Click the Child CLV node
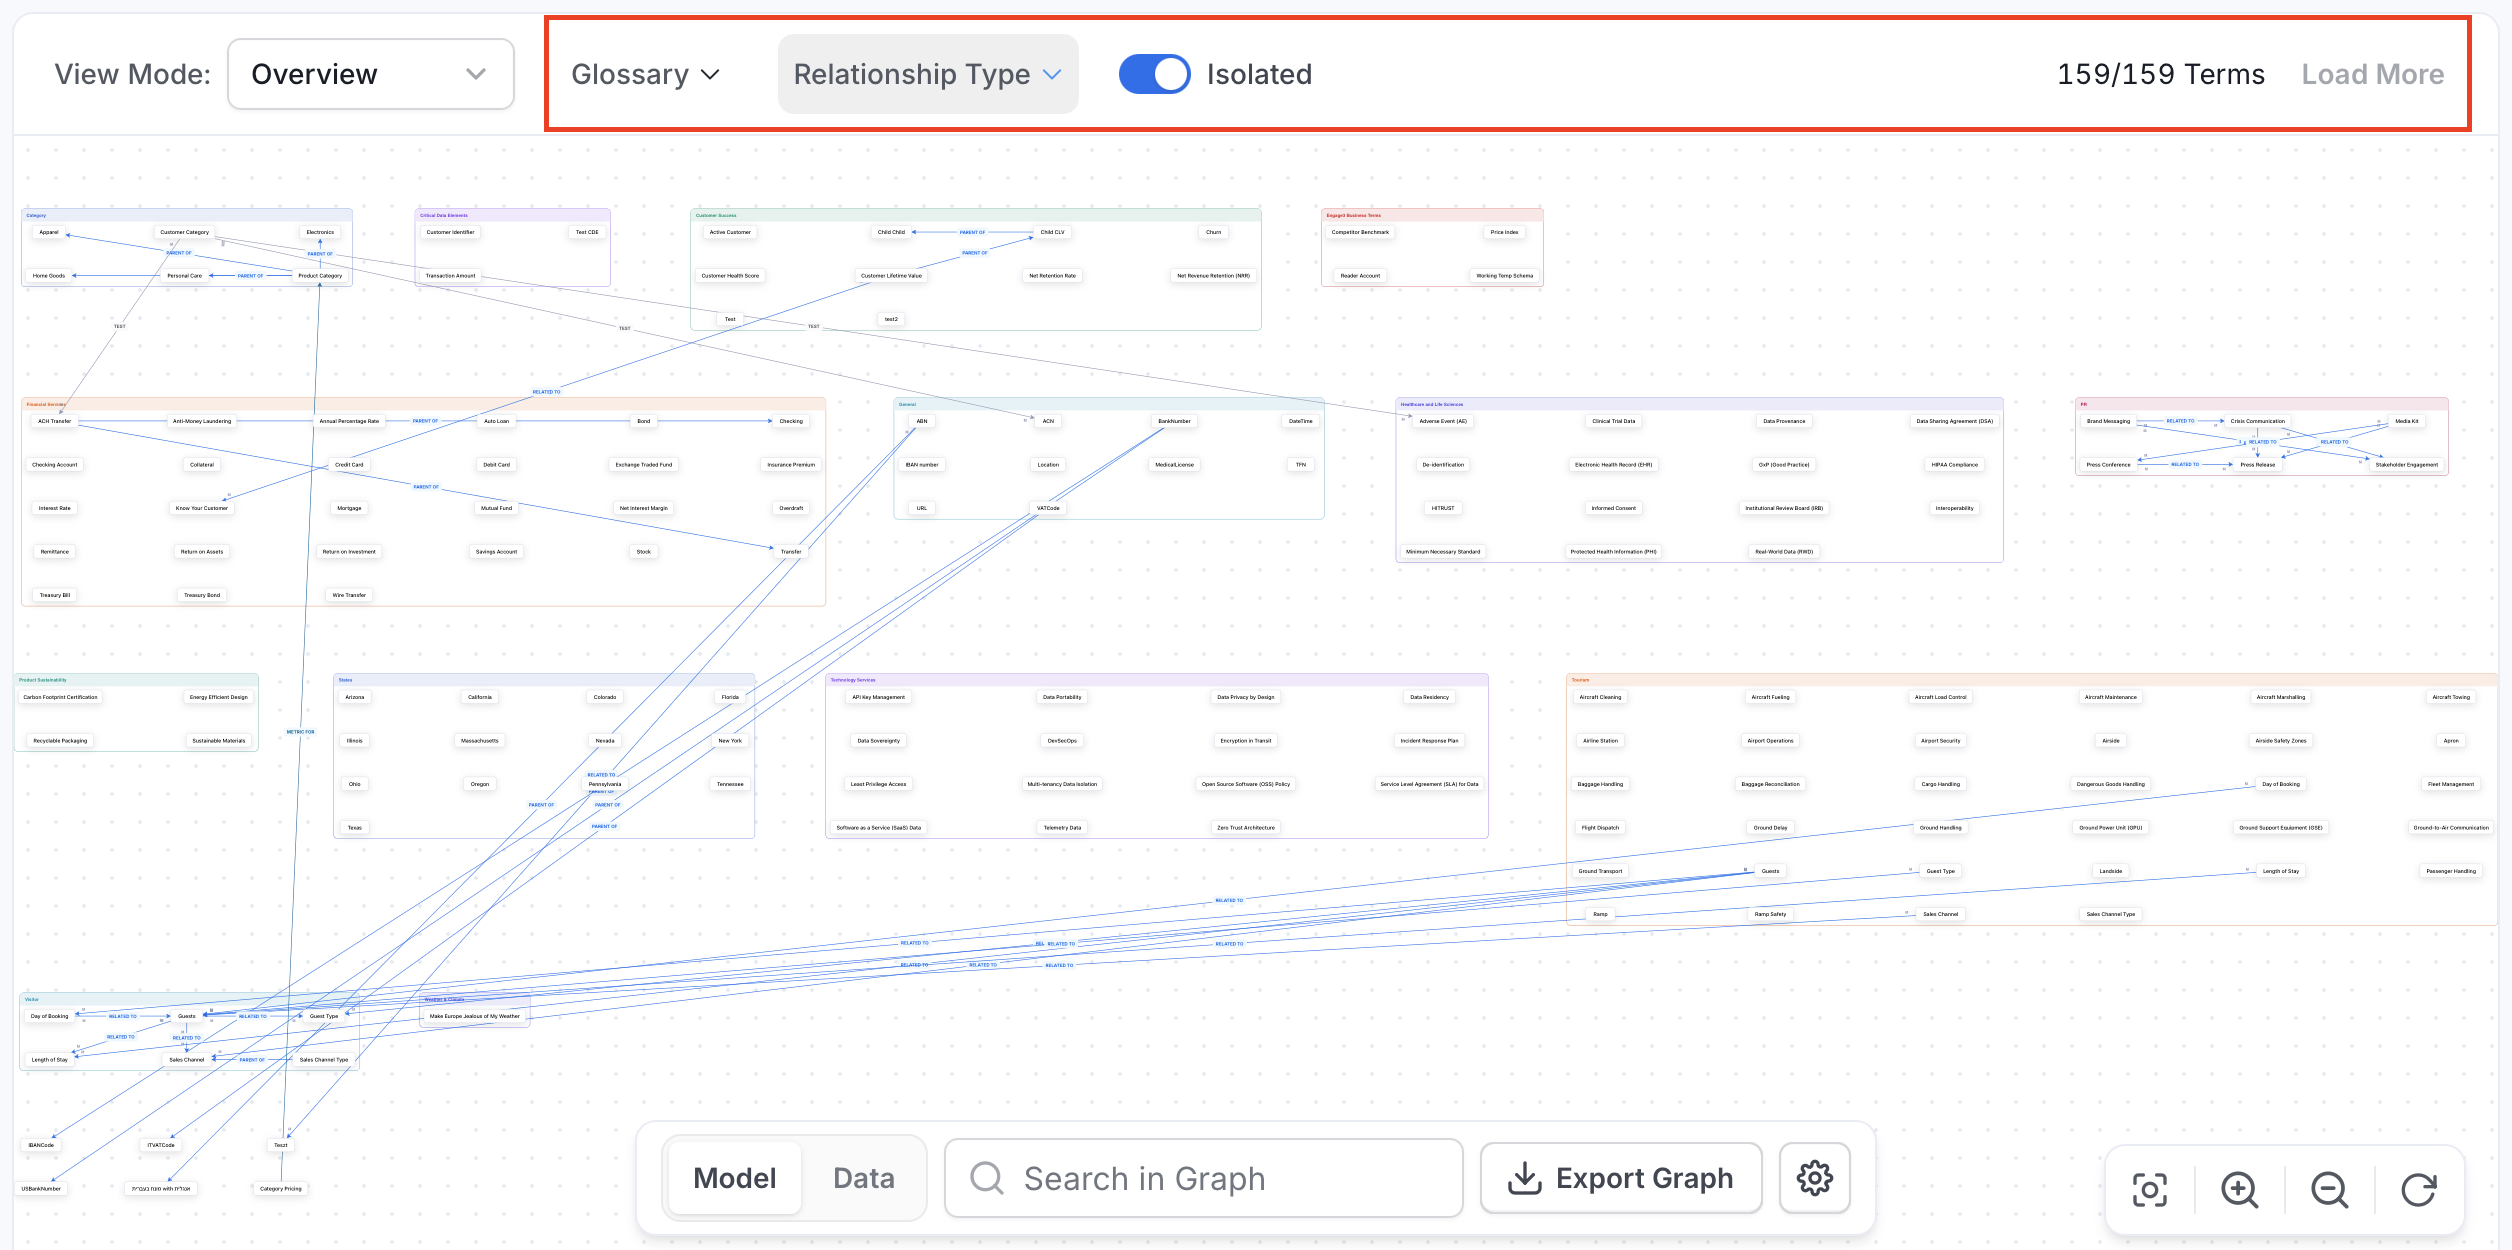Image resolution: width=2512 pixels, height=1250 pixels. [x=1053, y=232]
